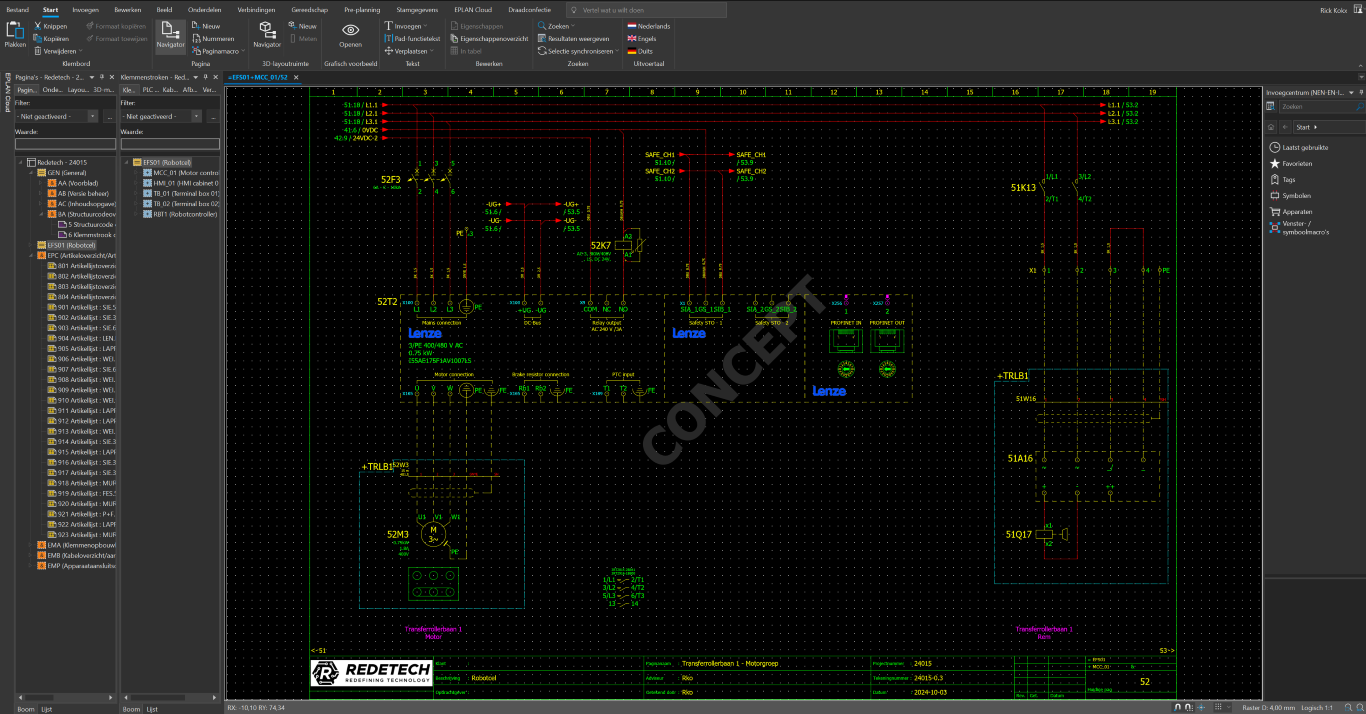Viewport: 1366px width, 714px height.
Task: Switch to the Pre-planning ribbon tab
Action: 362,9
